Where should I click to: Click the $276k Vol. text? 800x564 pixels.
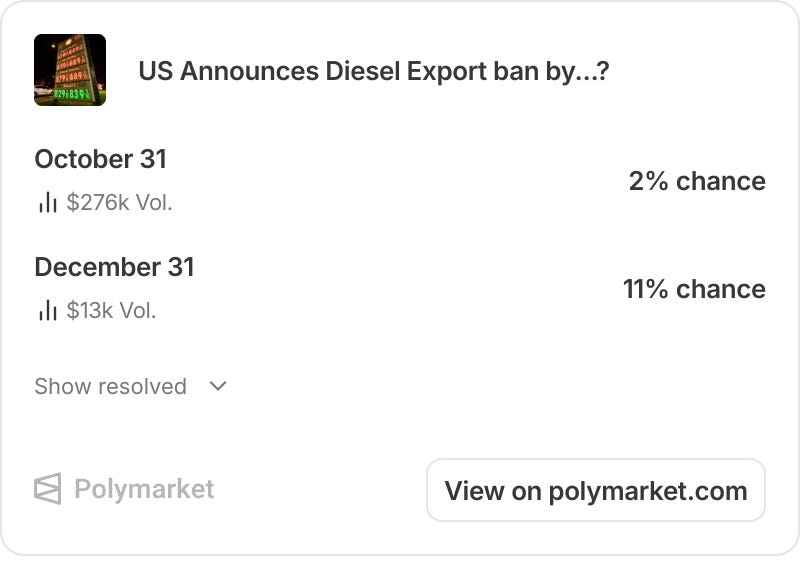pyautogui.click(x=119, y=203)
